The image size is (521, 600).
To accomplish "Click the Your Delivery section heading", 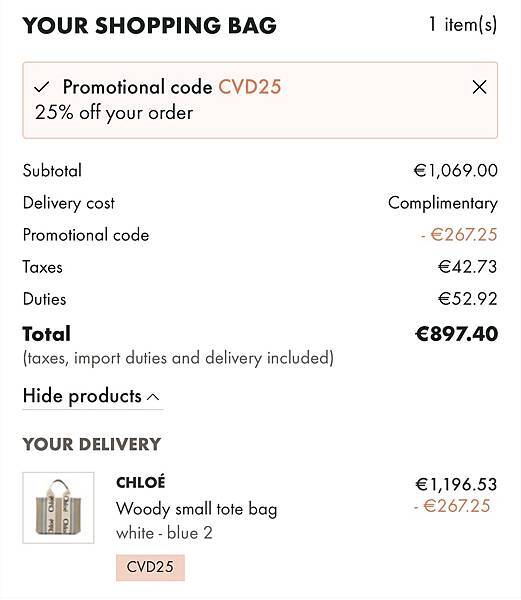I will (x=92, y=444).
